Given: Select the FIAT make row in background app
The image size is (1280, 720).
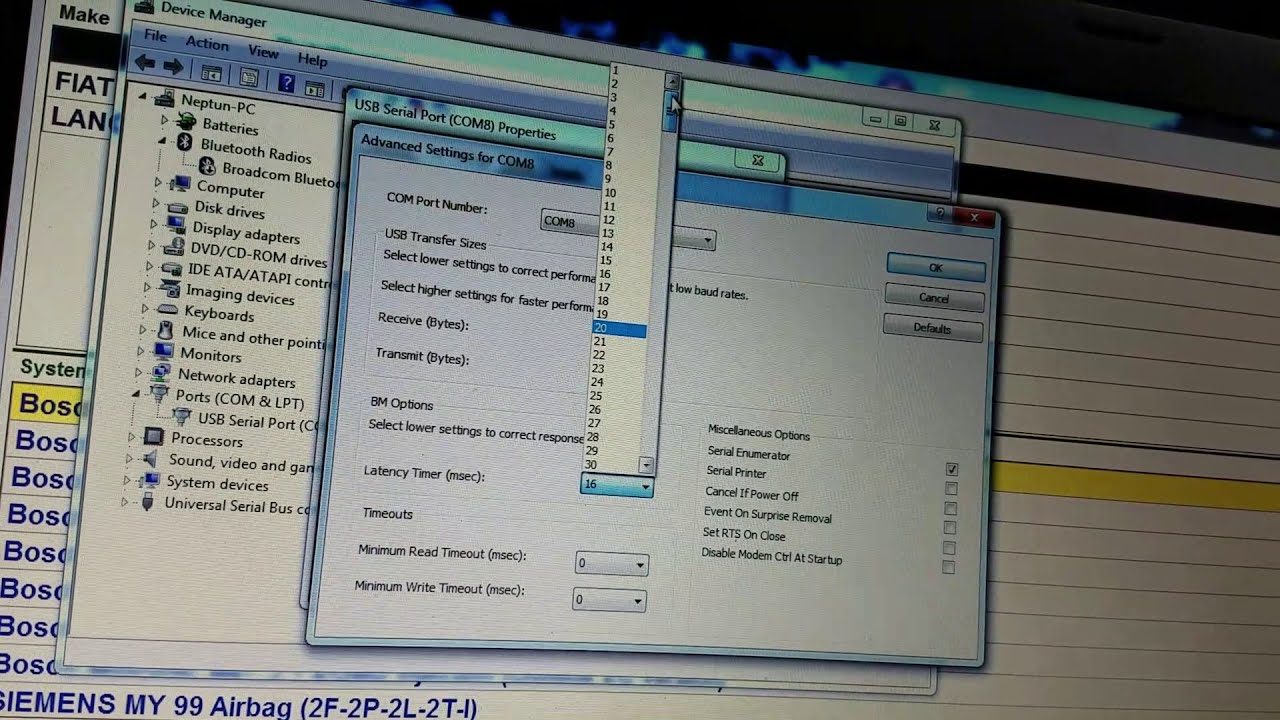Looking at the screenshot, I should point(84,83).
